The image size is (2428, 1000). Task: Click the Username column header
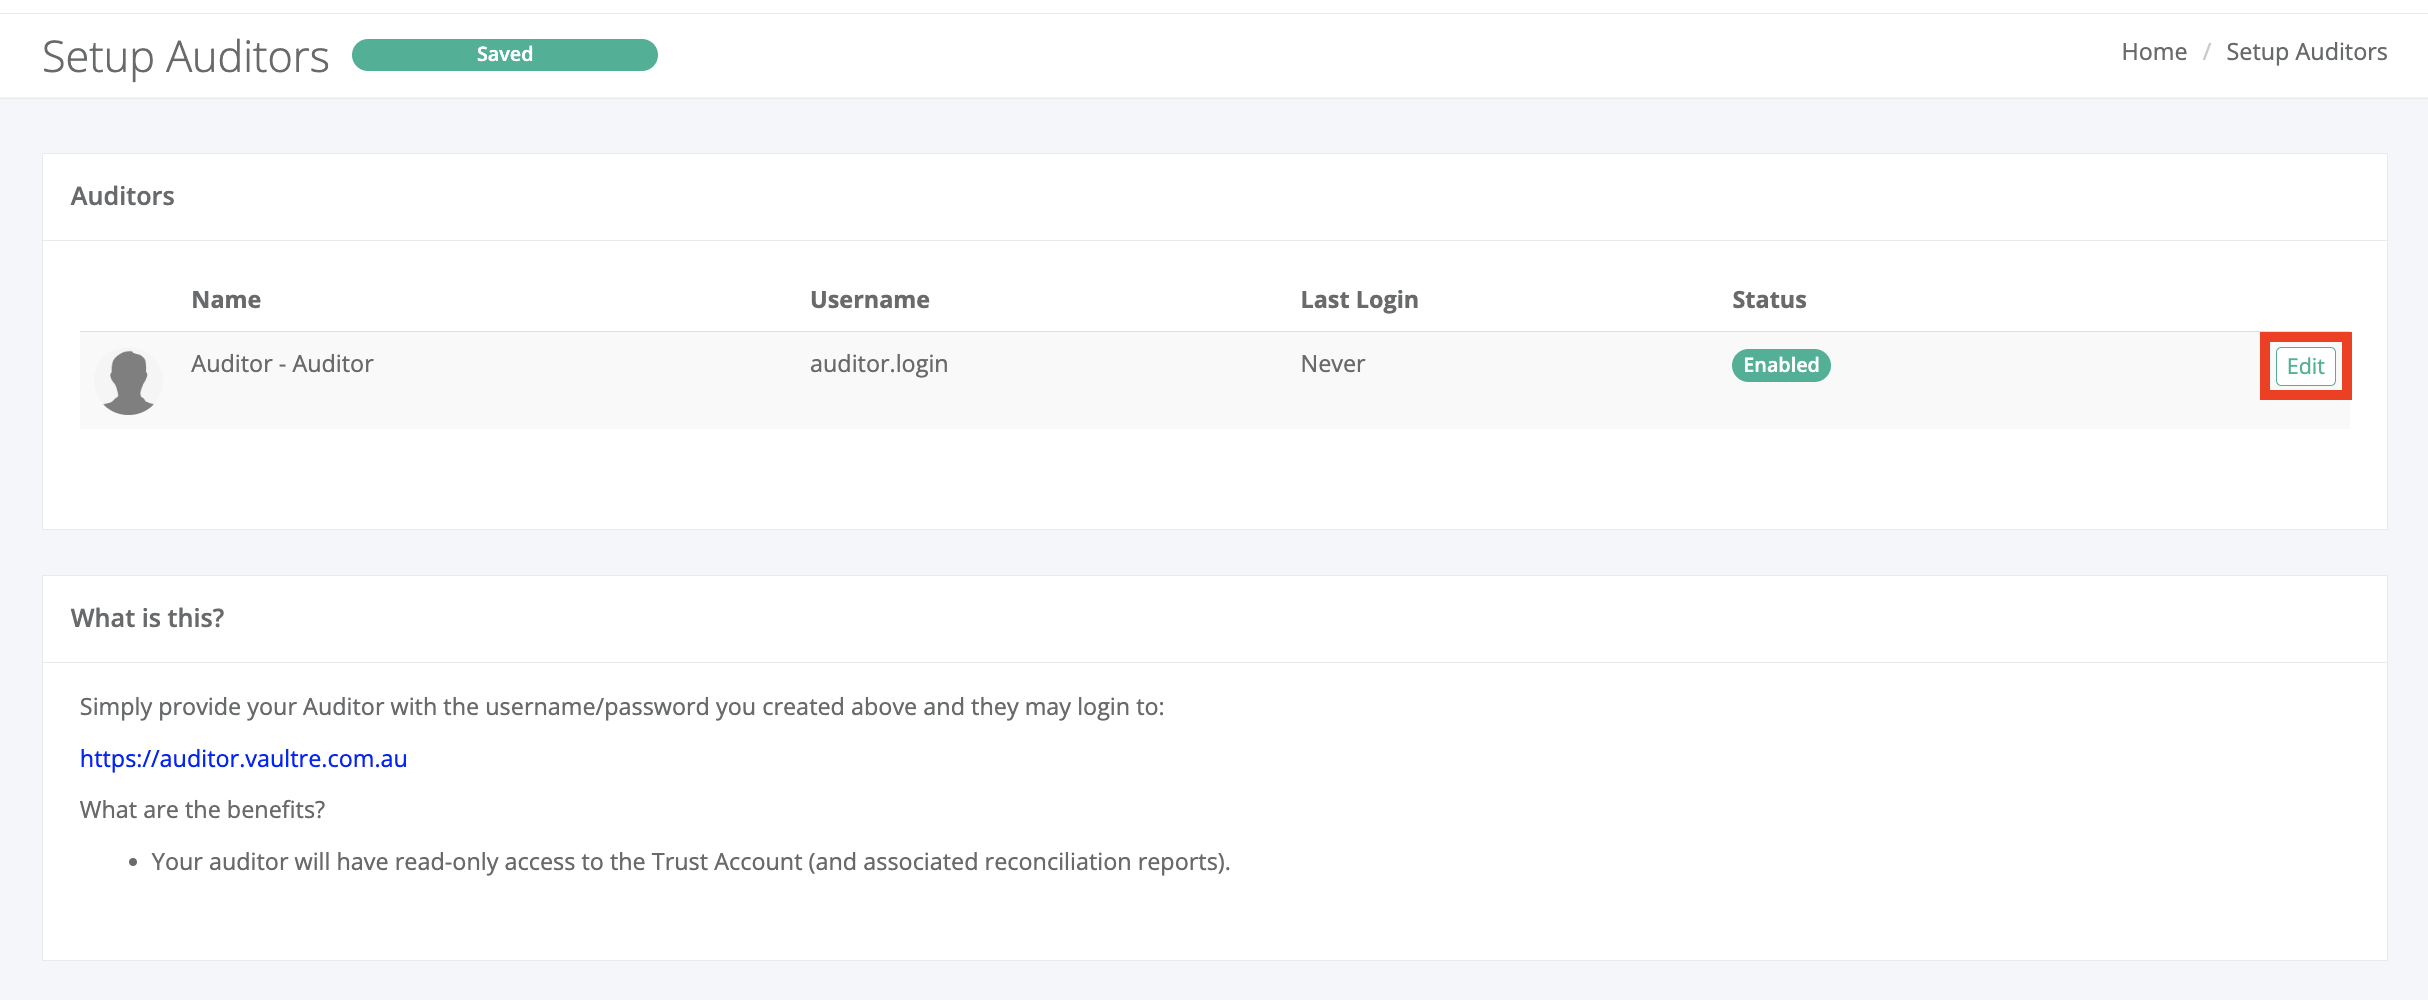pos(869,299)
